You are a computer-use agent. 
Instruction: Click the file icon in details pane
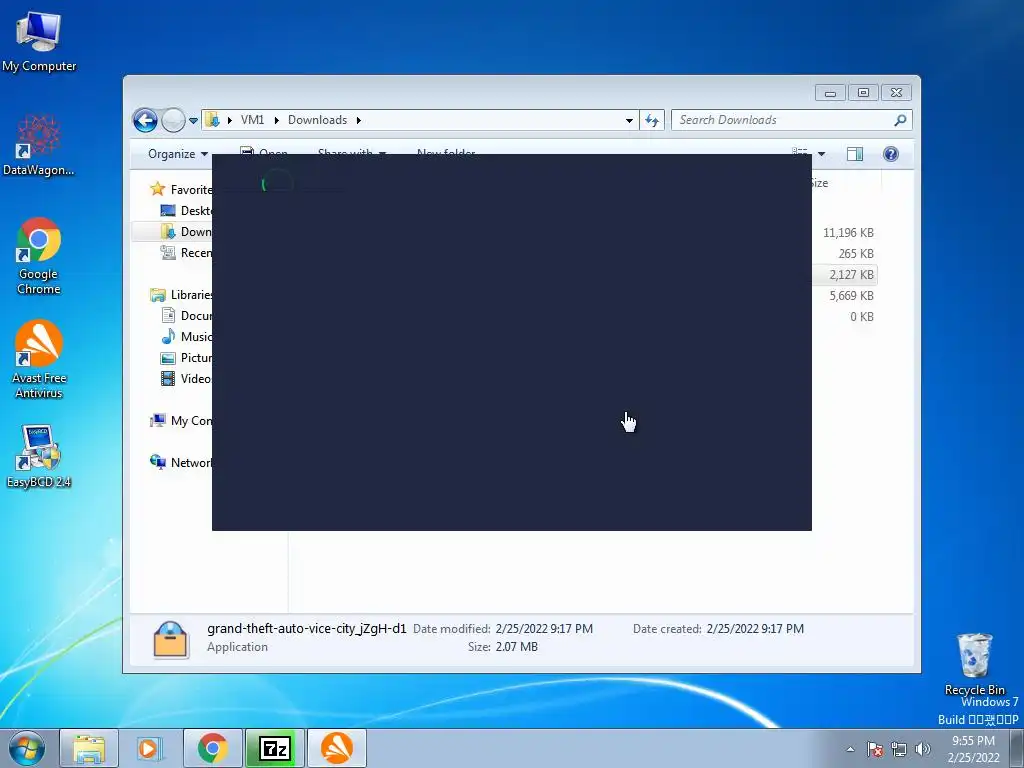(x=170, y=639)
